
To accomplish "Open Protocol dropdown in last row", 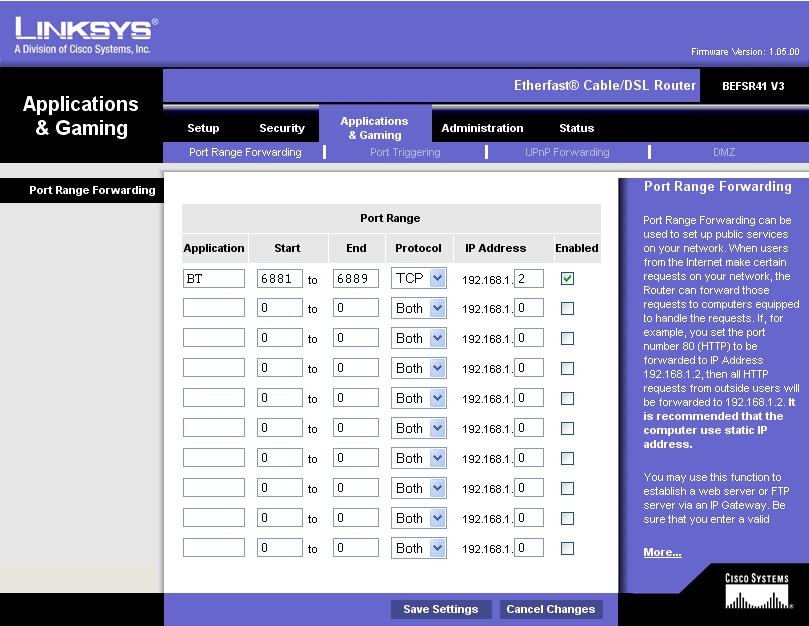I will (x=418, y=548).
